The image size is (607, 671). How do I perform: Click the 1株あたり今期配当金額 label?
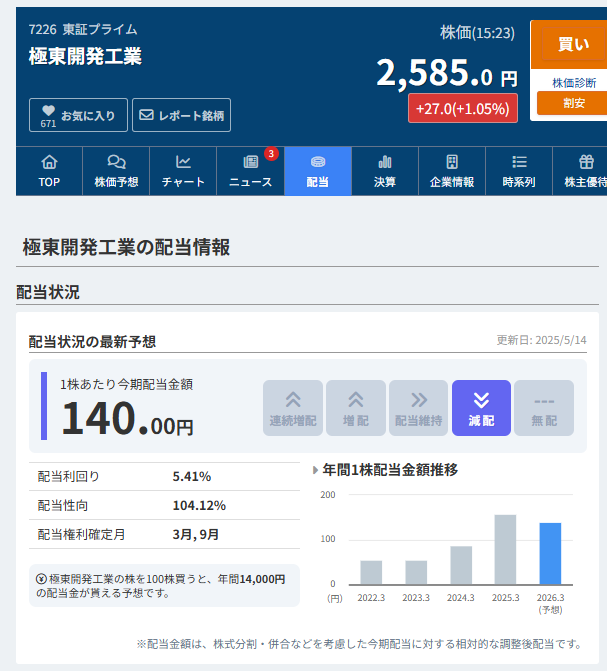coord(126,384)
